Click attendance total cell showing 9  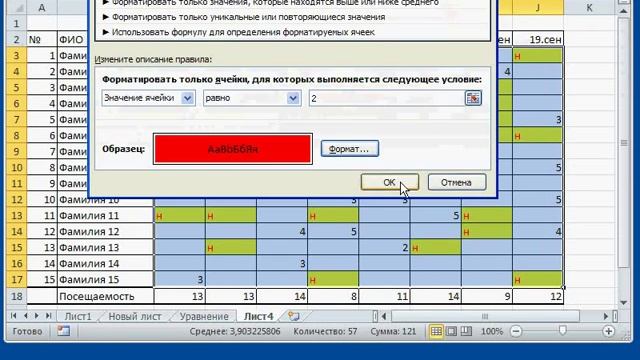point(487,296)
